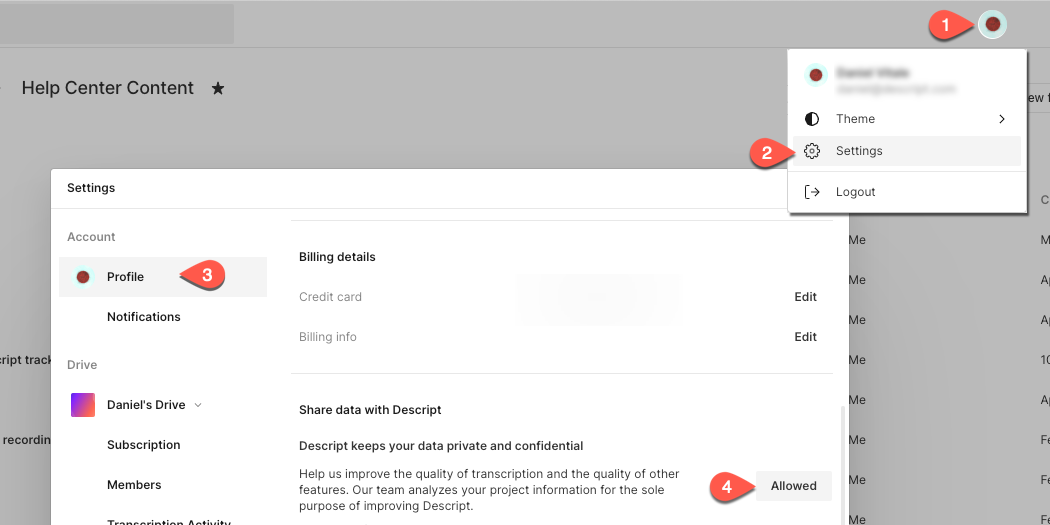Select the Profile settings tab
The height and width of the screenshot is (525, 1050).
click(x=126, y=277)
